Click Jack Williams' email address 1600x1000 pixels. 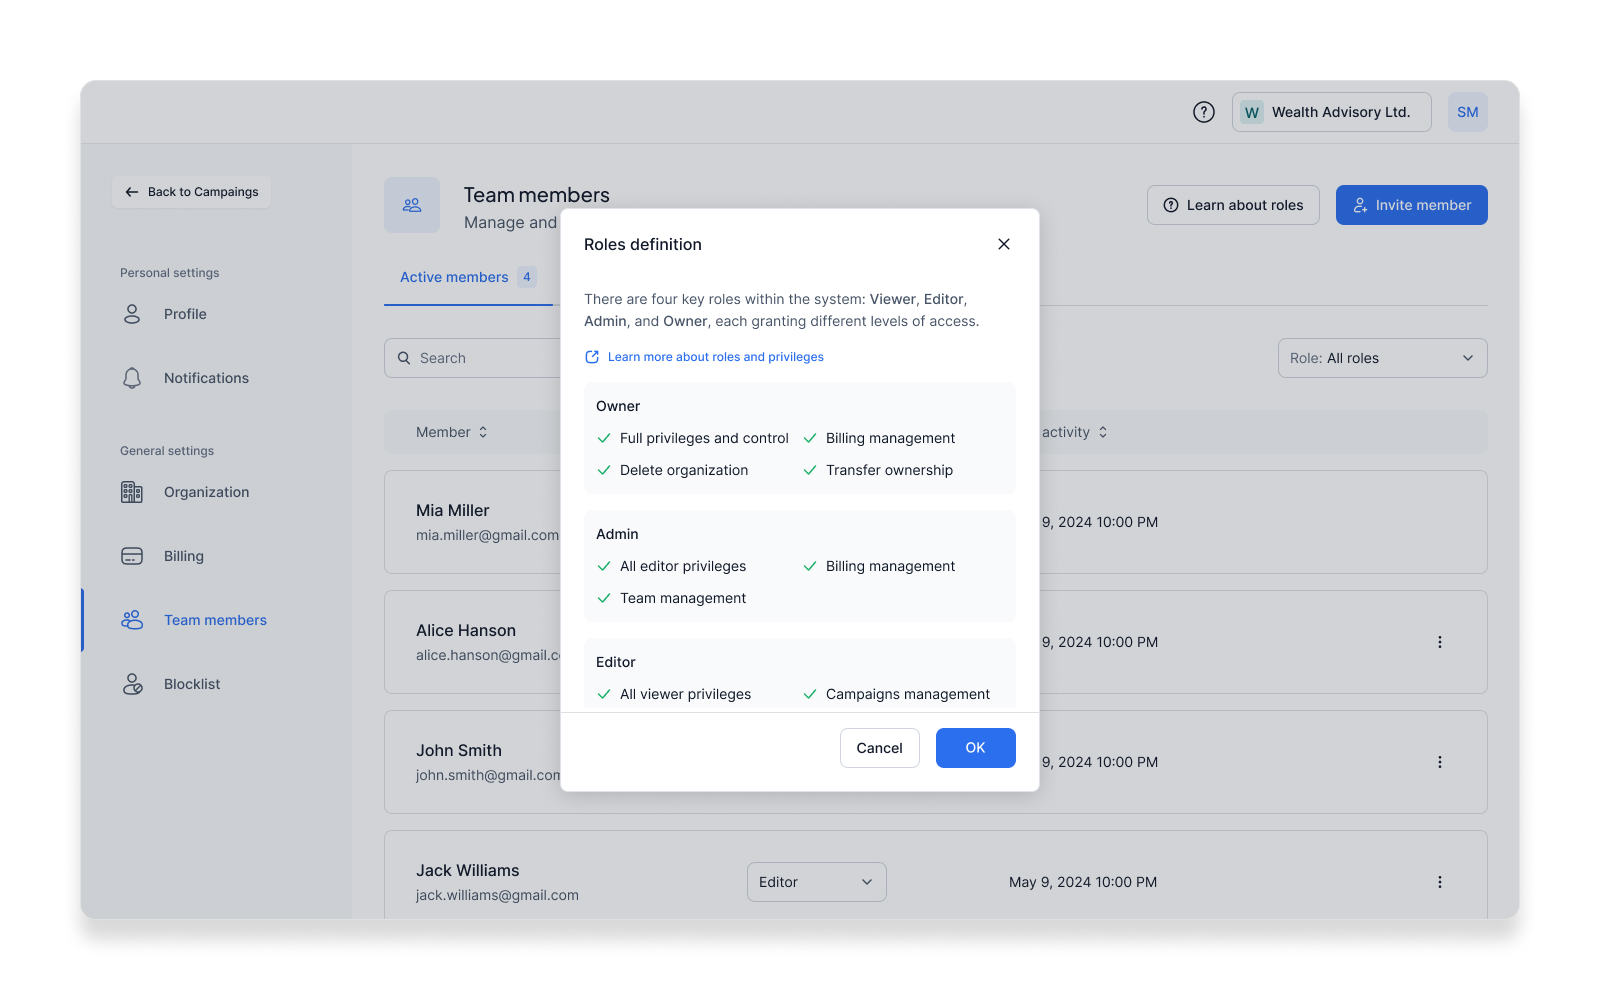click(x=497, y=895)
